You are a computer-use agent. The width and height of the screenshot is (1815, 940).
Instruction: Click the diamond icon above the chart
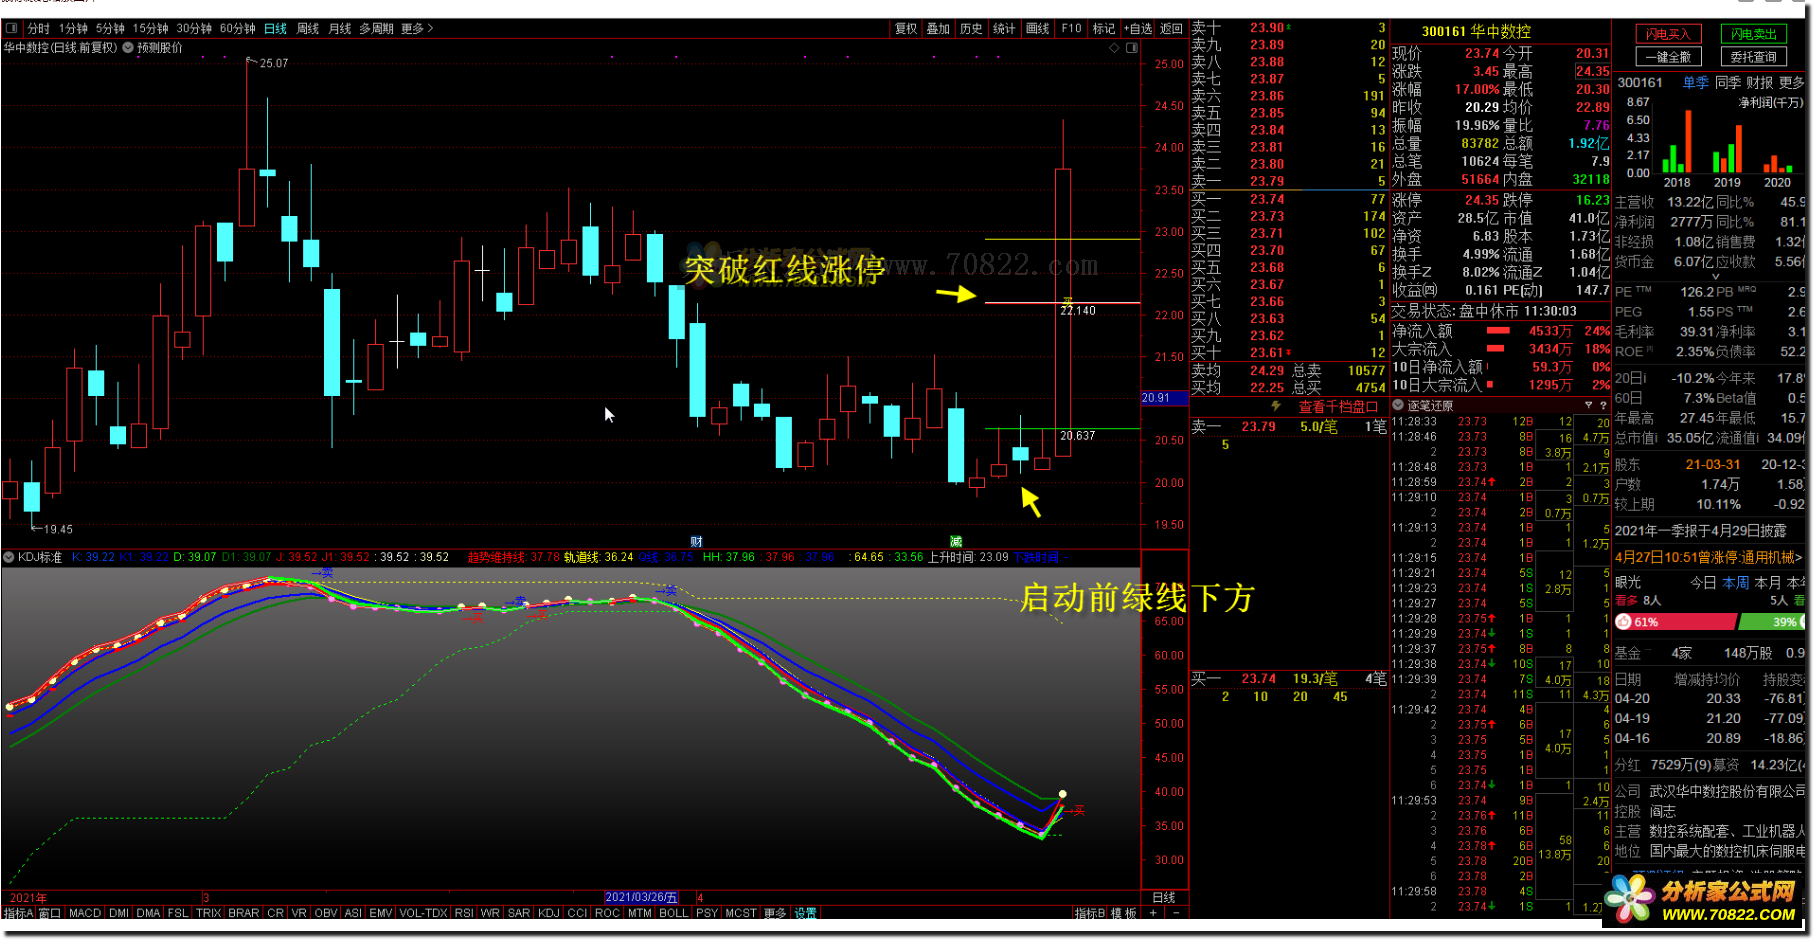click(1114, 47)
